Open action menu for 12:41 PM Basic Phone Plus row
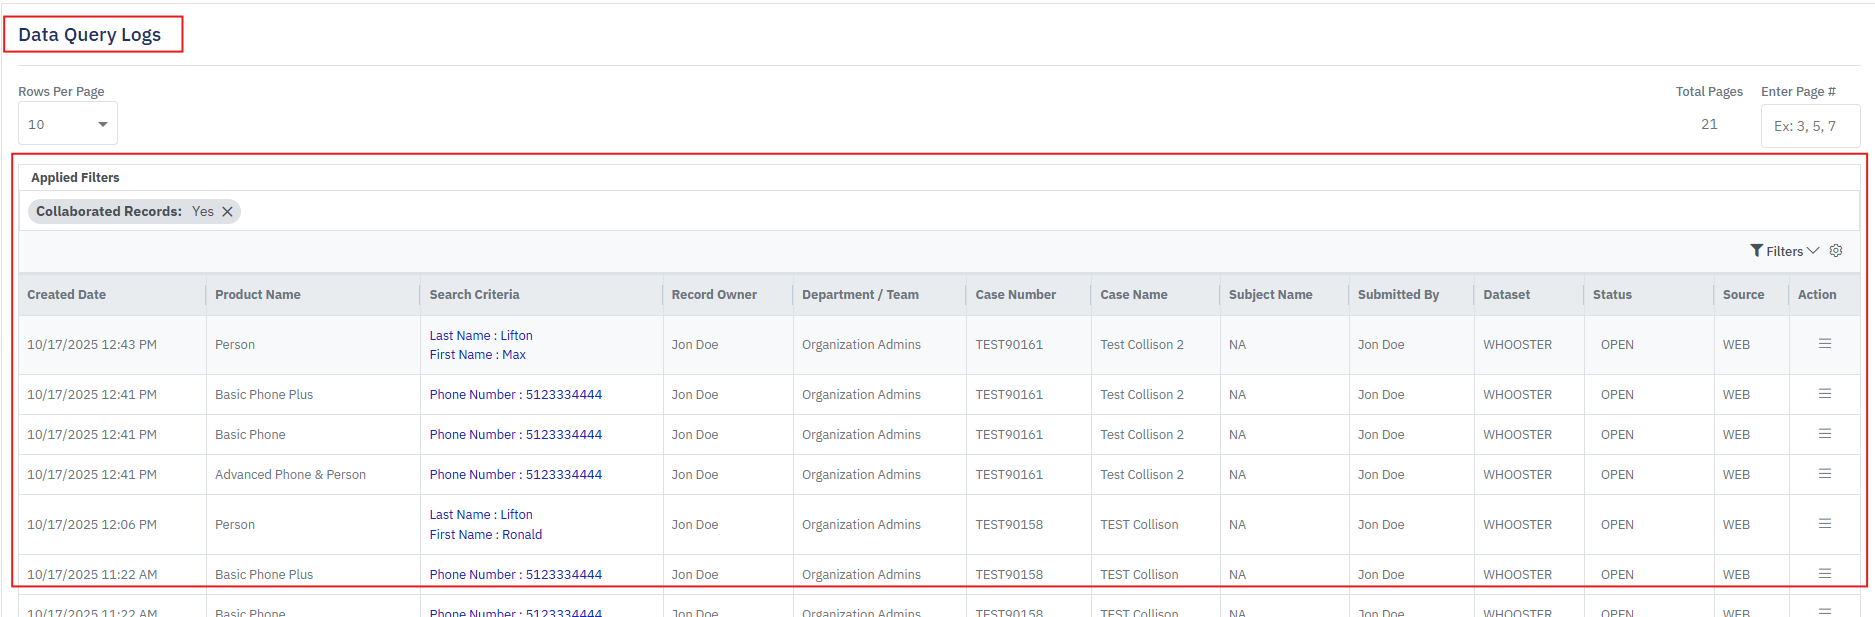 tap(1825, 394)
